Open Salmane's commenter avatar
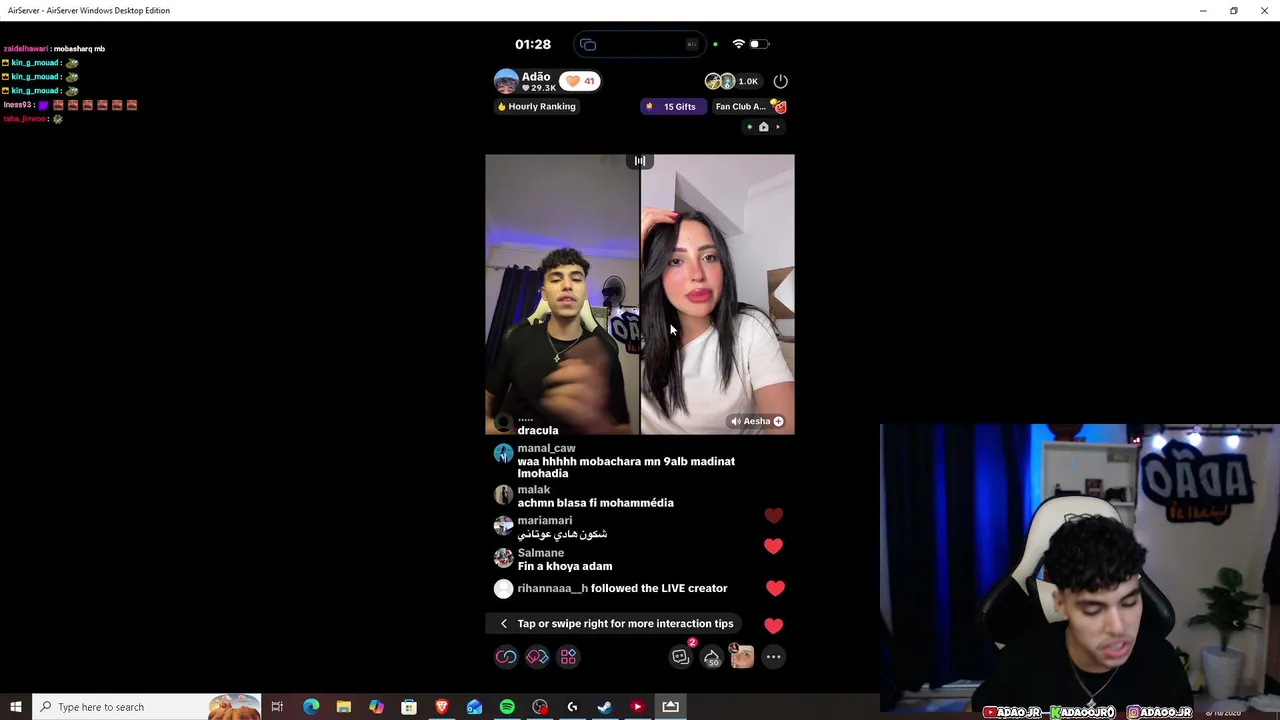 503,557
